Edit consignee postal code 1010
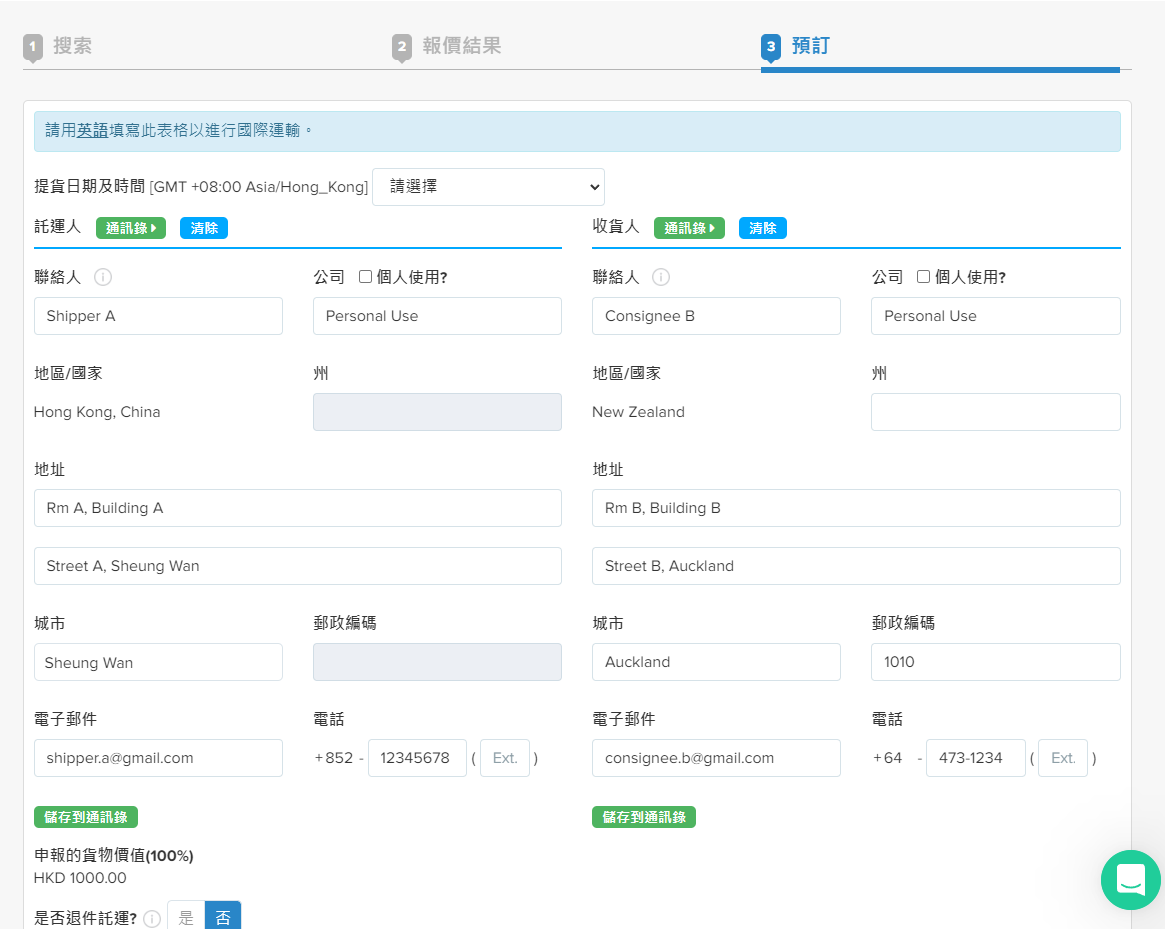Screen dimensions: 1165x929 click(996, 662)
